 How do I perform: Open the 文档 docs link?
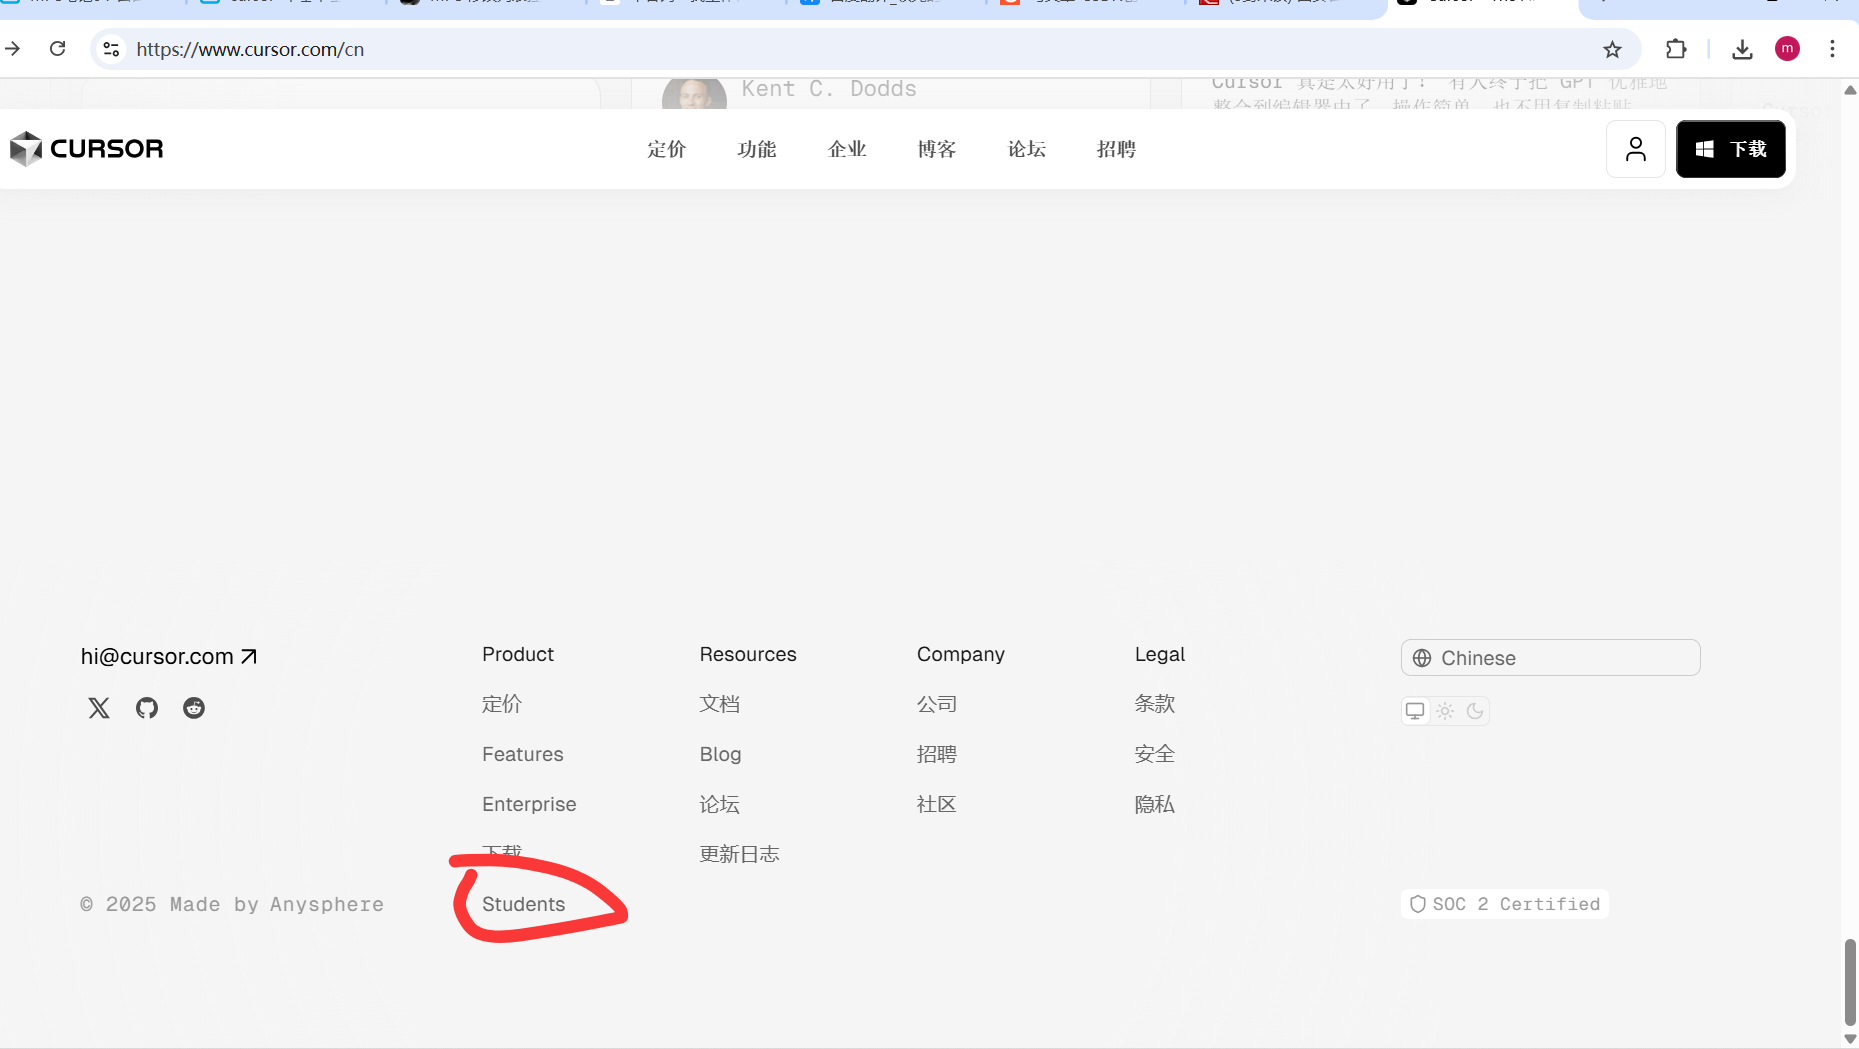pos(720,704)
